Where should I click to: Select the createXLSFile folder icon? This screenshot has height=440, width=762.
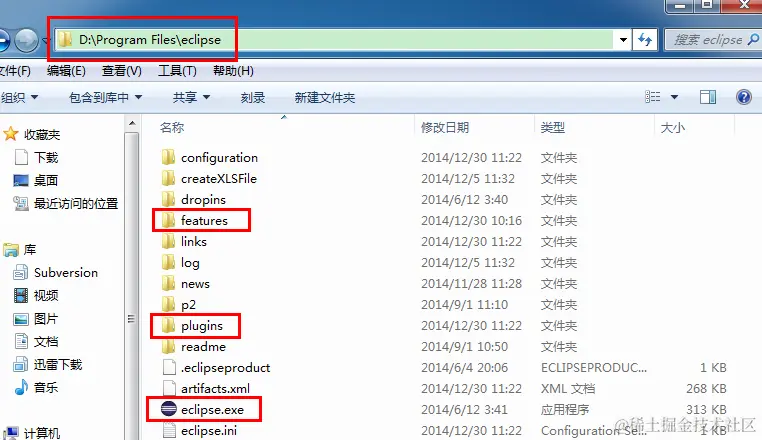click(168, 178)
